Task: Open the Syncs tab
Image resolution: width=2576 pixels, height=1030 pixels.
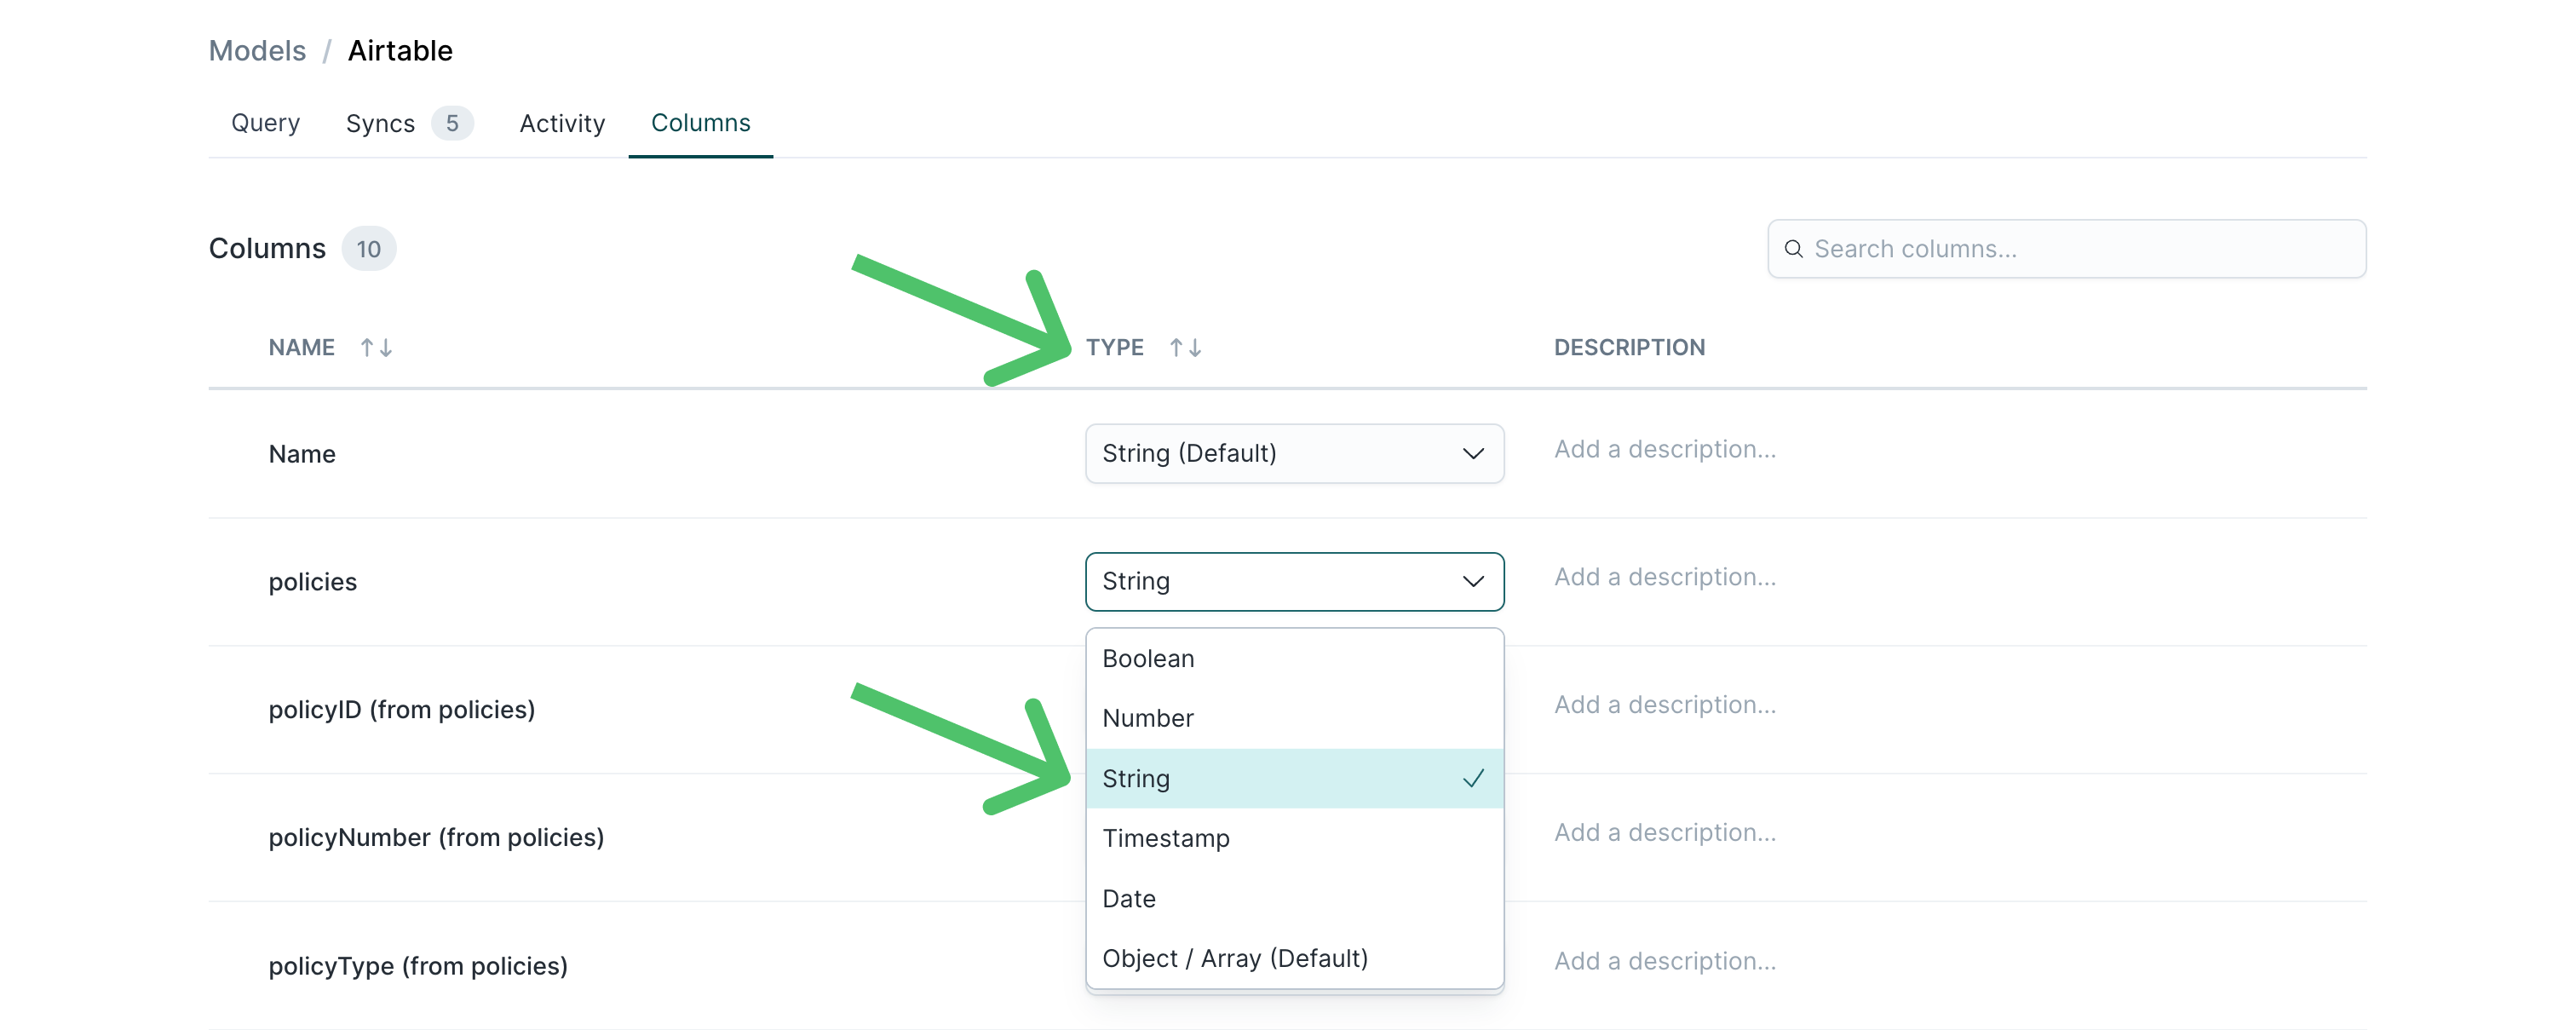Action: pyautogui.click(x=380, y=123)
